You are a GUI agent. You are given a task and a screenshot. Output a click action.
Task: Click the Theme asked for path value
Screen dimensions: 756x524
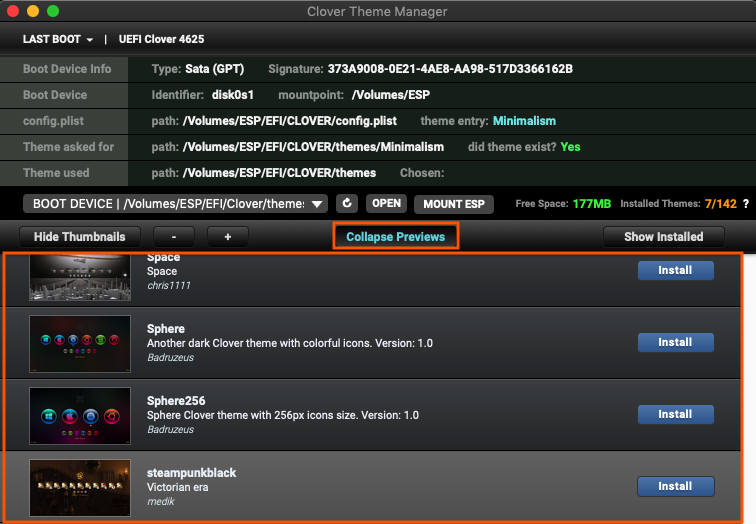click(x=313, y=147)
